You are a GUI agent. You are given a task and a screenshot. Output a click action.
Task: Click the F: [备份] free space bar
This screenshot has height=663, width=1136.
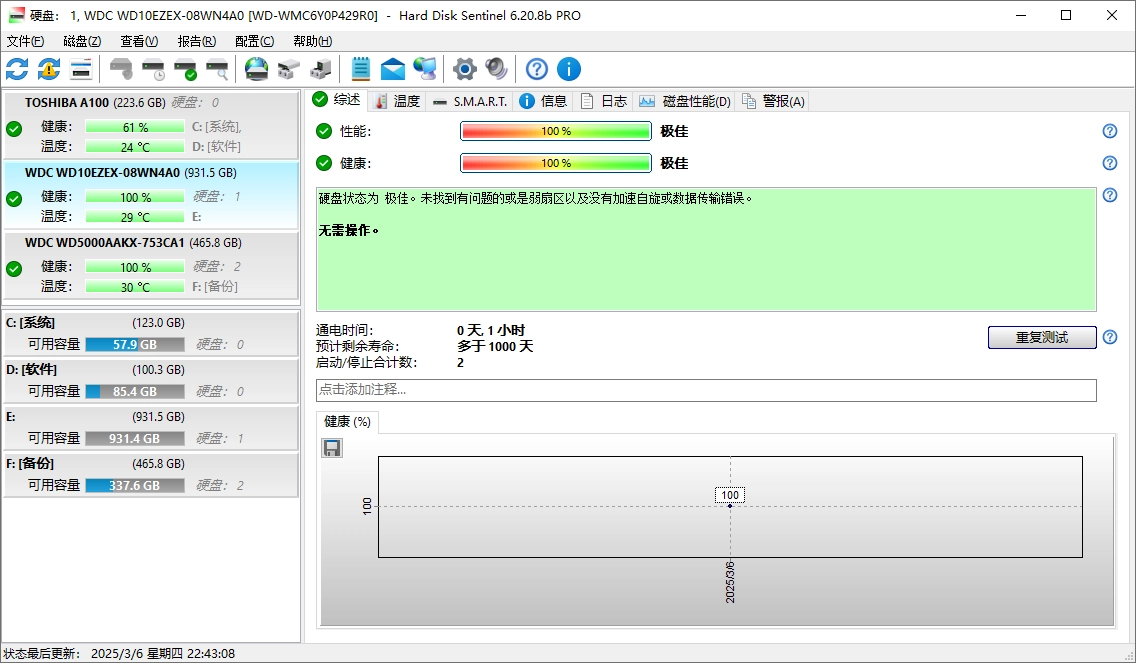click(135, 485)
